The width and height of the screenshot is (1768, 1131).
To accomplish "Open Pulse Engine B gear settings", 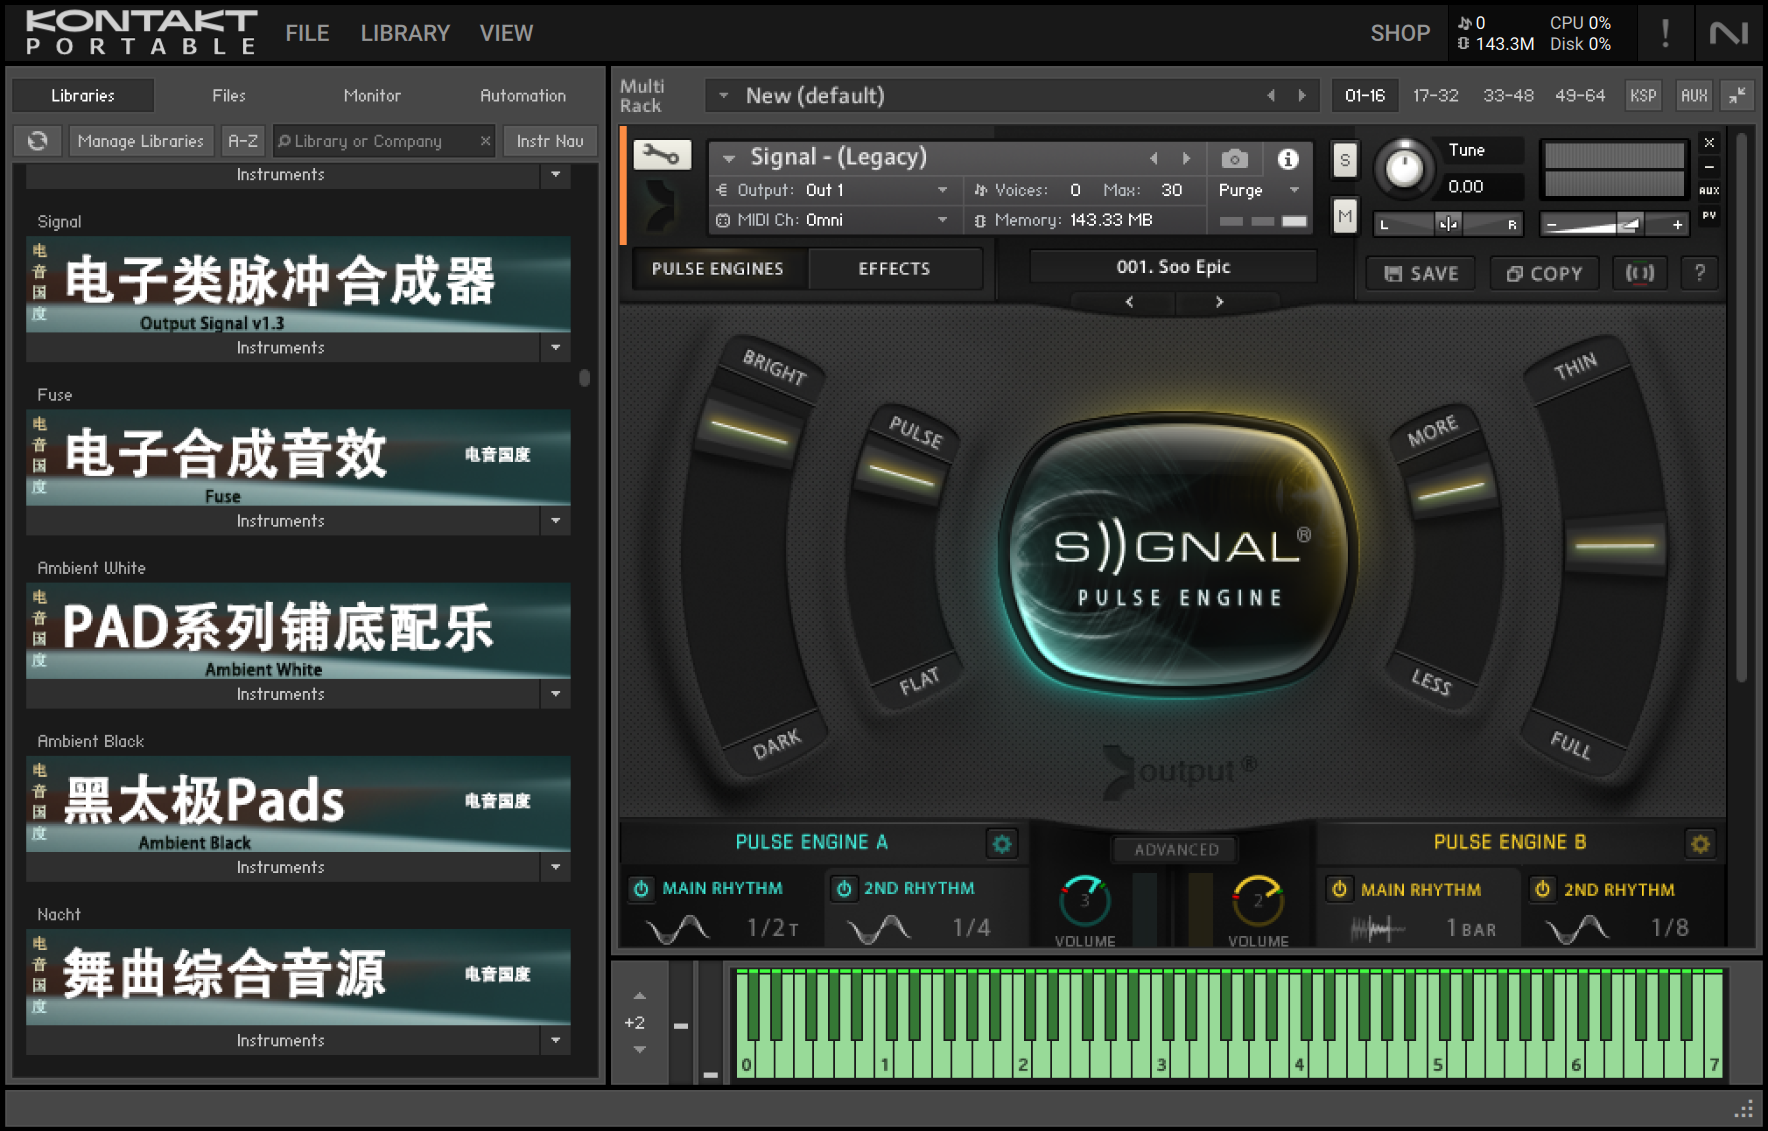I will 1700,844.
